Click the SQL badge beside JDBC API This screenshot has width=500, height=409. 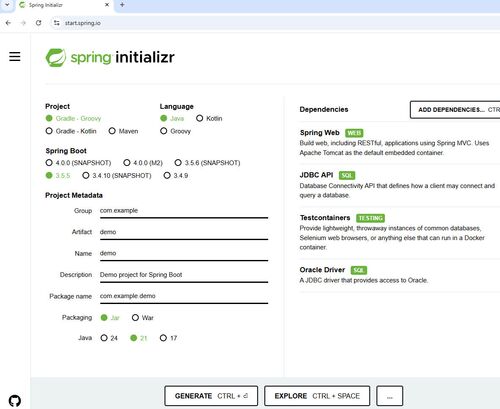[347, 175]
